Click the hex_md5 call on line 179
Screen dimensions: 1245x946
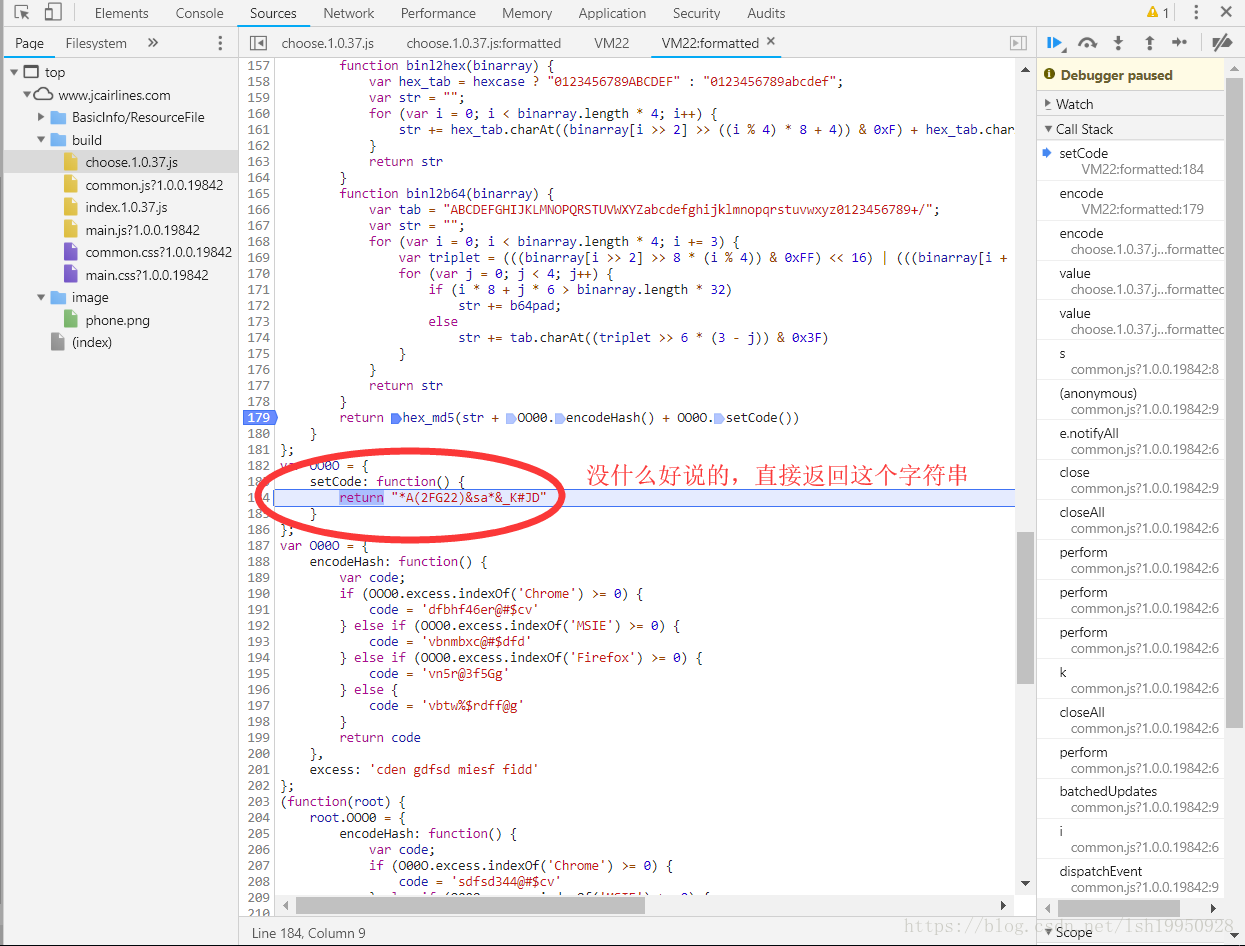(x=427, y=417)
